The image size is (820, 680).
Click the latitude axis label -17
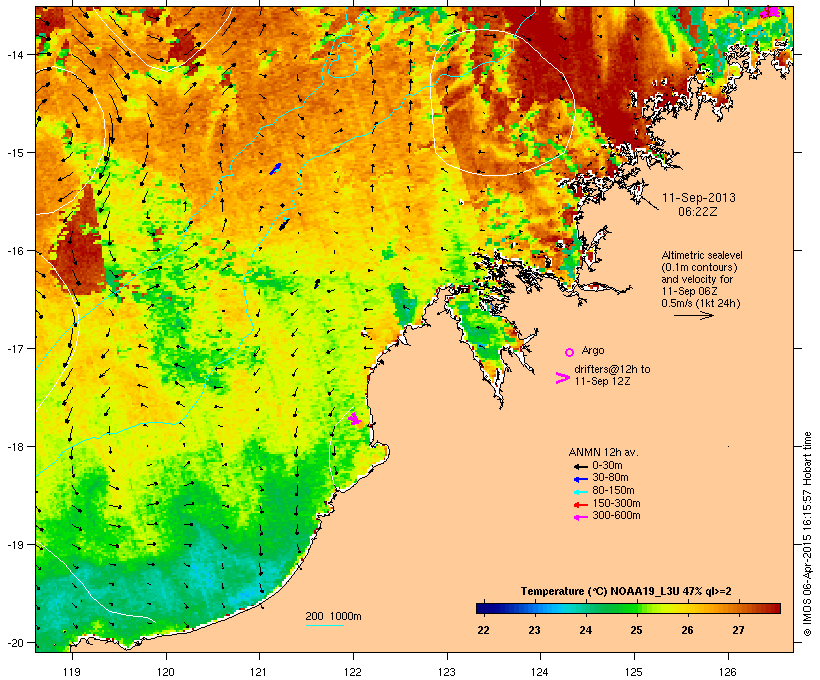pyautogui.click(x=15, y=348)
